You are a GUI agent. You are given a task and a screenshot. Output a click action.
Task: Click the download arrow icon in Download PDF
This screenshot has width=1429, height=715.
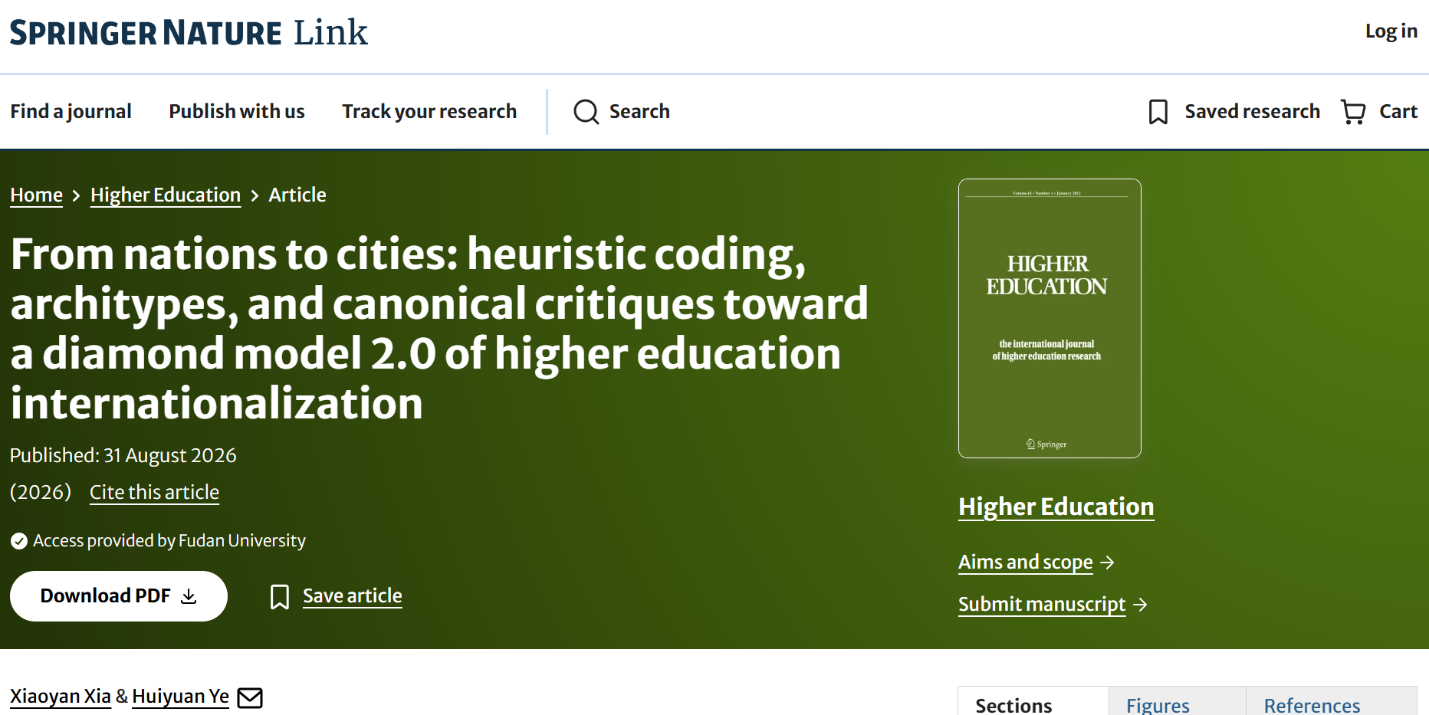pos(189,597)
